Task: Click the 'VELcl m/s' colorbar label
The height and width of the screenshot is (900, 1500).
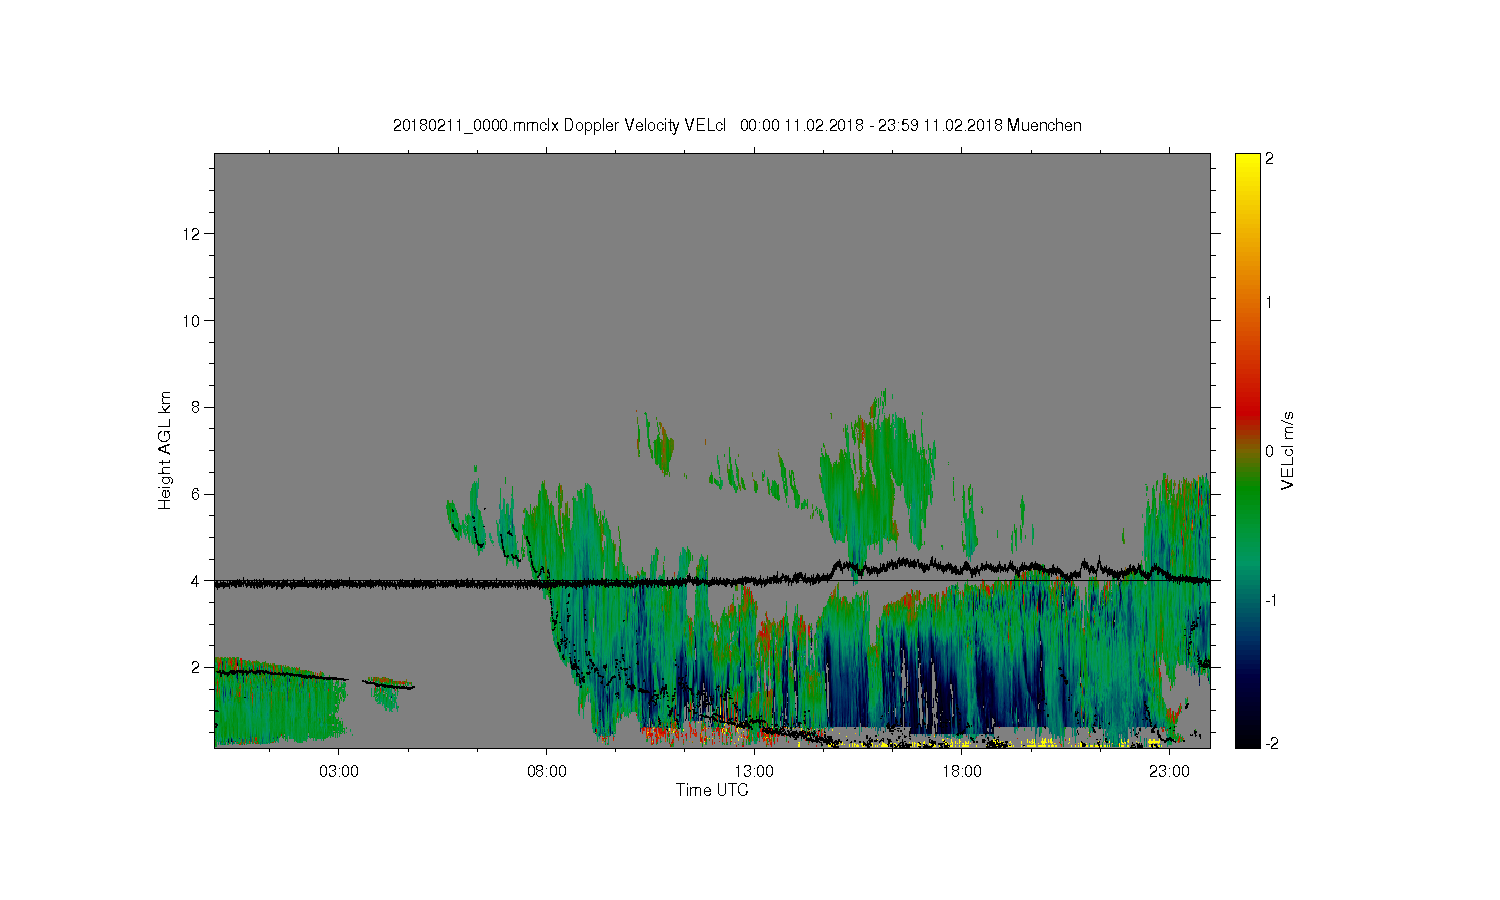Action: click(x=1288, y=450)
